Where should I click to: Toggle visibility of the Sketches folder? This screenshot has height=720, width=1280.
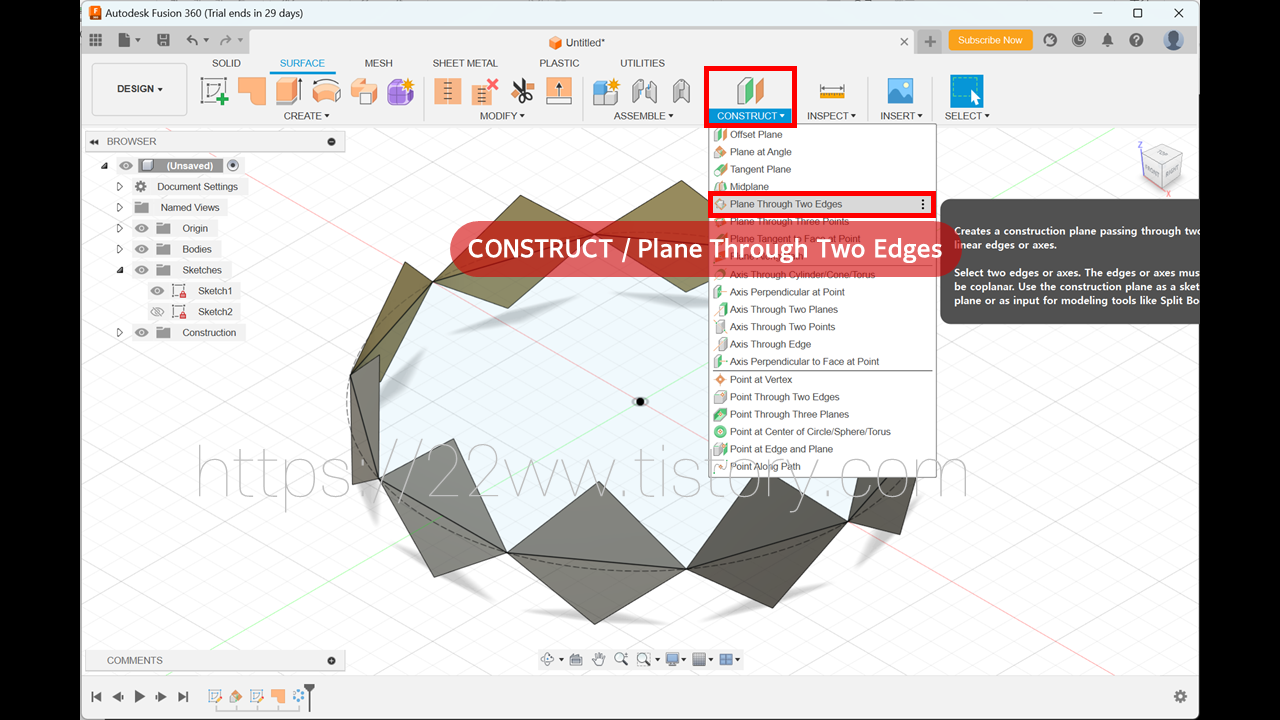(x=141, y=270)
